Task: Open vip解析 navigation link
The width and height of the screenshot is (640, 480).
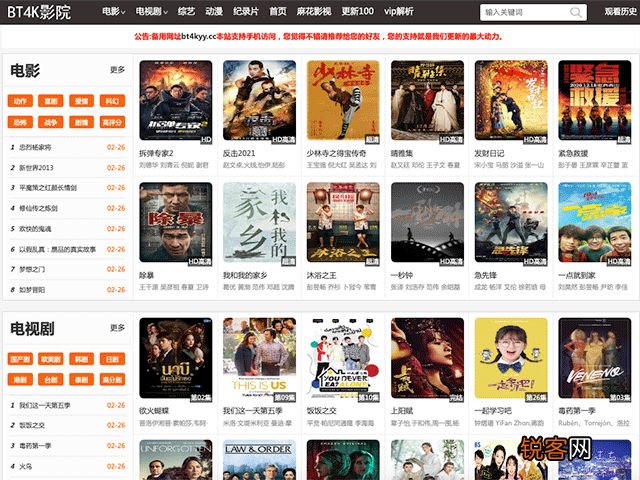Action: (399, 11)
